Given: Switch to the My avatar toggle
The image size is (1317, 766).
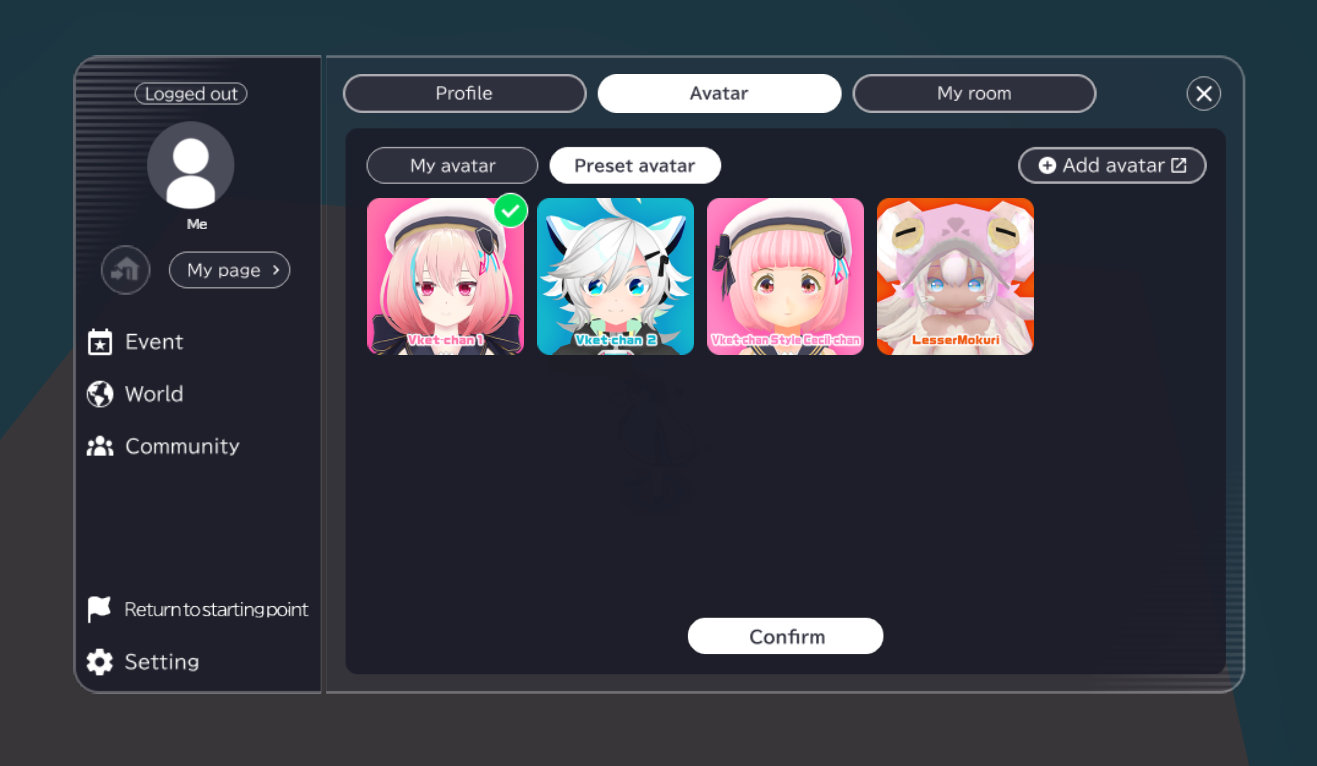Looking at the screenshot, I should point(452,166).
